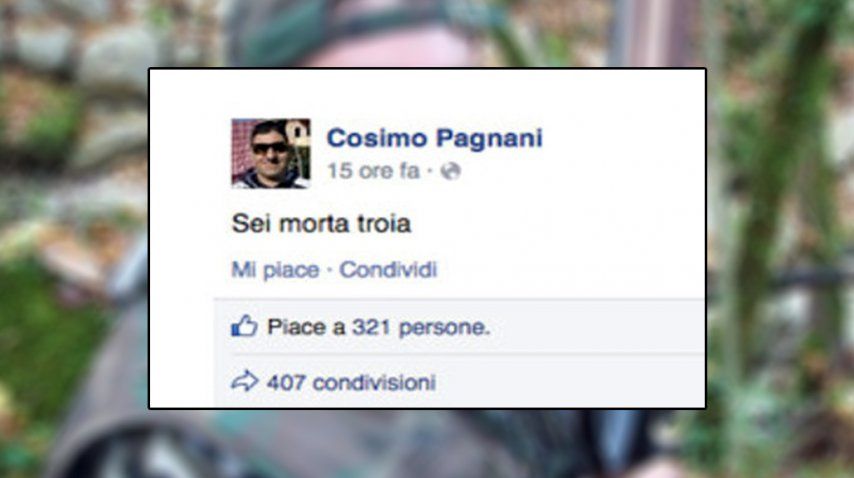
Task: Click the gray shares summary row
Action: pos(459,381)
